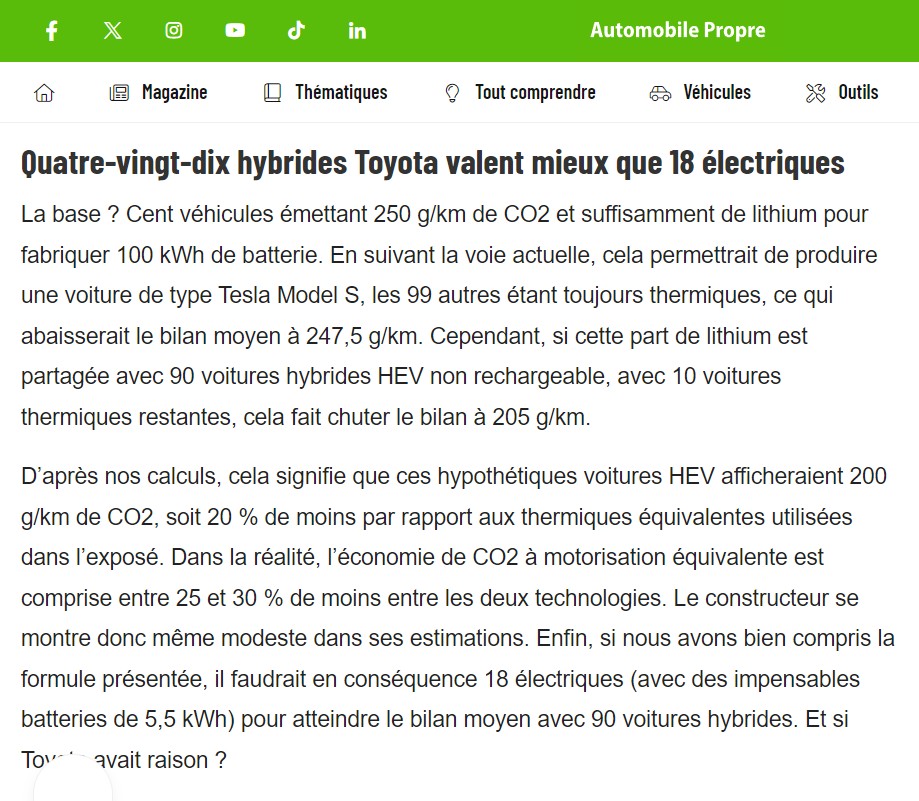Open the Thématiques menu
This screenshot has height=801, width=919.
point(340,92)
